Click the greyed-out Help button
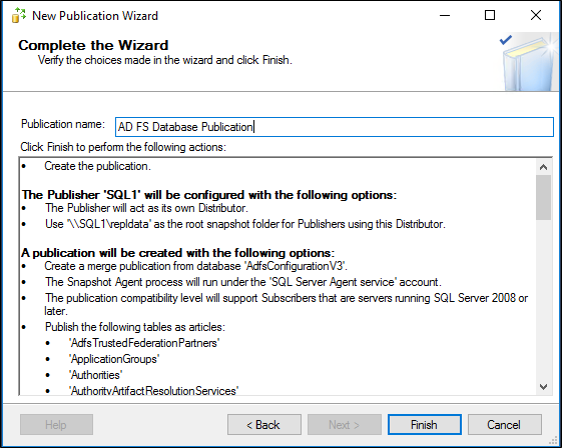This screenshot has height=448, width=562. click(56, 425)
